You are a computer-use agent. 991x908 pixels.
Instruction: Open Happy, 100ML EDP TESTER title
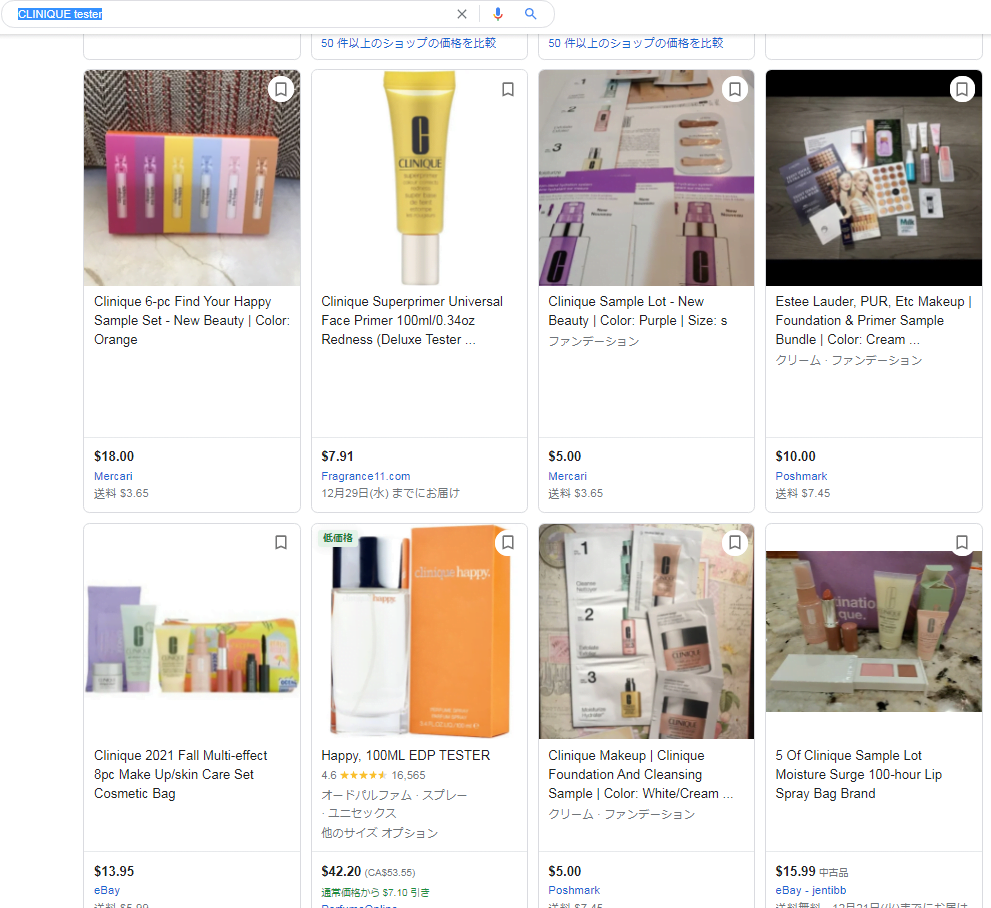pos(406,755)
